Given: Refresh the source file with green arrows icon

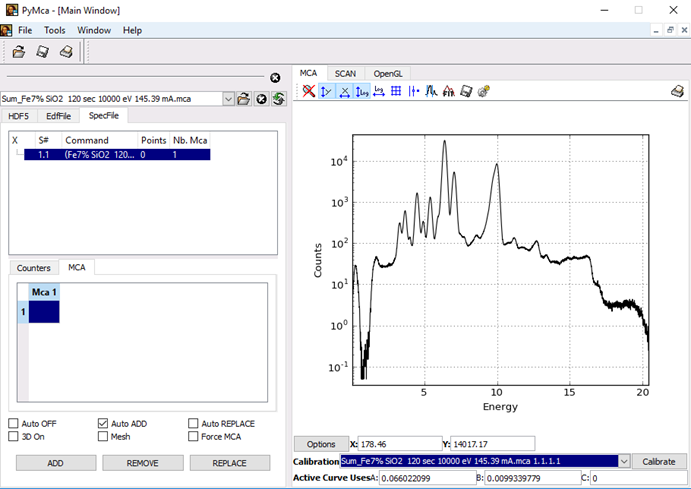Looking at the screenshot, I should click(279, 99).
